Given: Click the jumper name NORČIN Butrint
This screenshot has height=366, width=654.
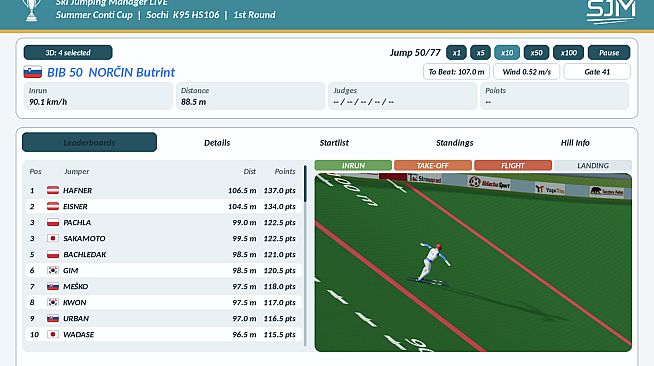Looking at the screenshot, I should click(132, 72).
